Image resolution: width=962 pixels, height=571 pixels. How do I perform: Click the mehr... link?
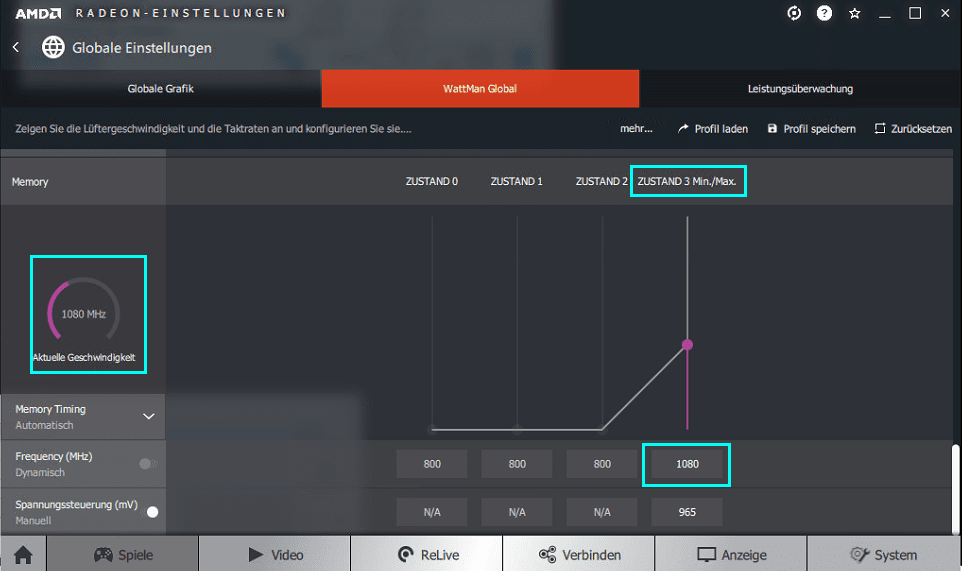pos(636,129)
